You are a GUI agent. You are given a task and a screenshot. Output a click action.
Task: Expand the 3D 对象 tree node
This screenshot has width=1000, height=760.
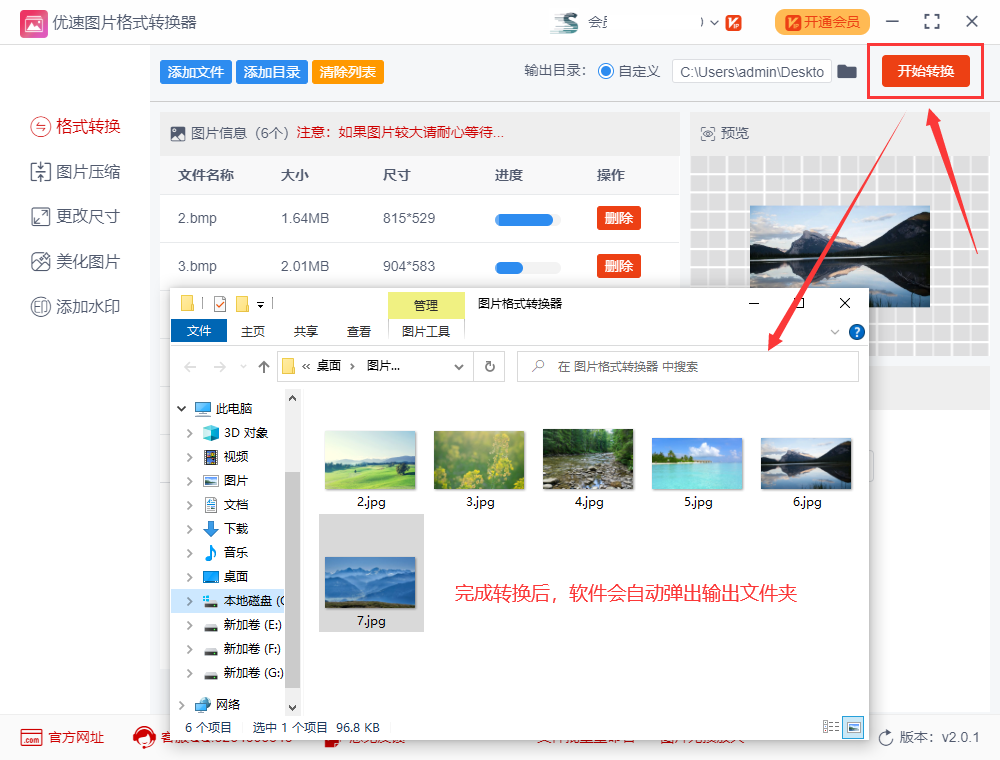click(189, 433)
